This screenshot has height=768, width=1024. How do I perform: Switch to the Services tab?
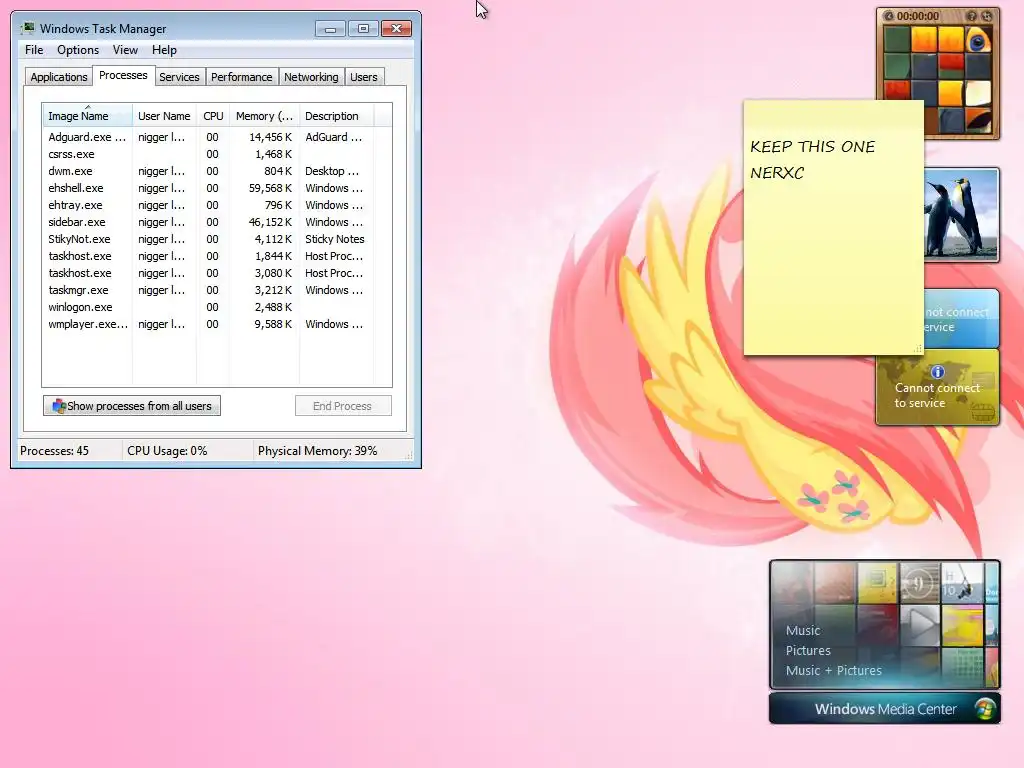pos(179,77)
